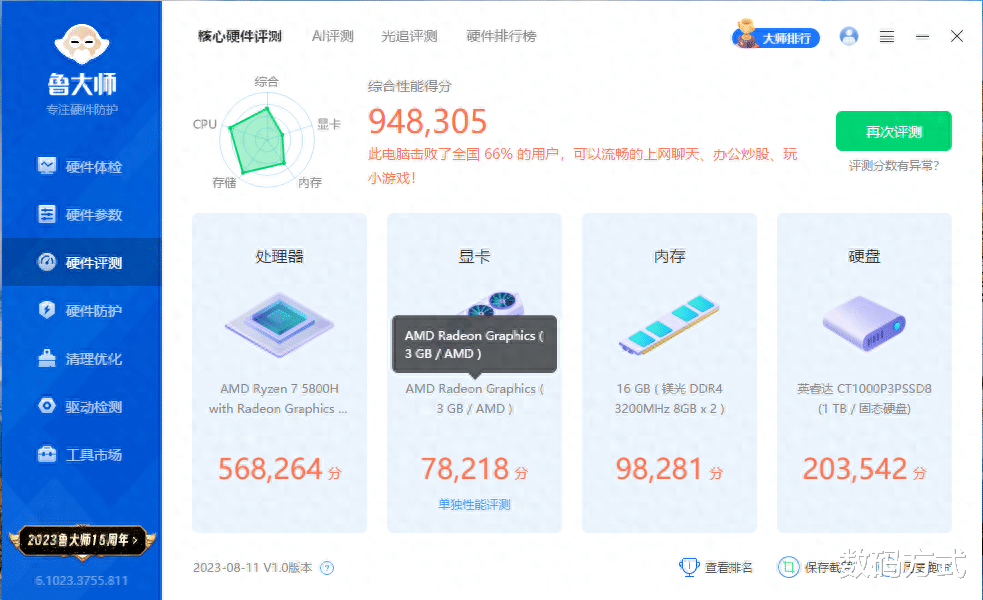
Task: Open 工具市场 in the sidebar
Action: tap(80, 455)
